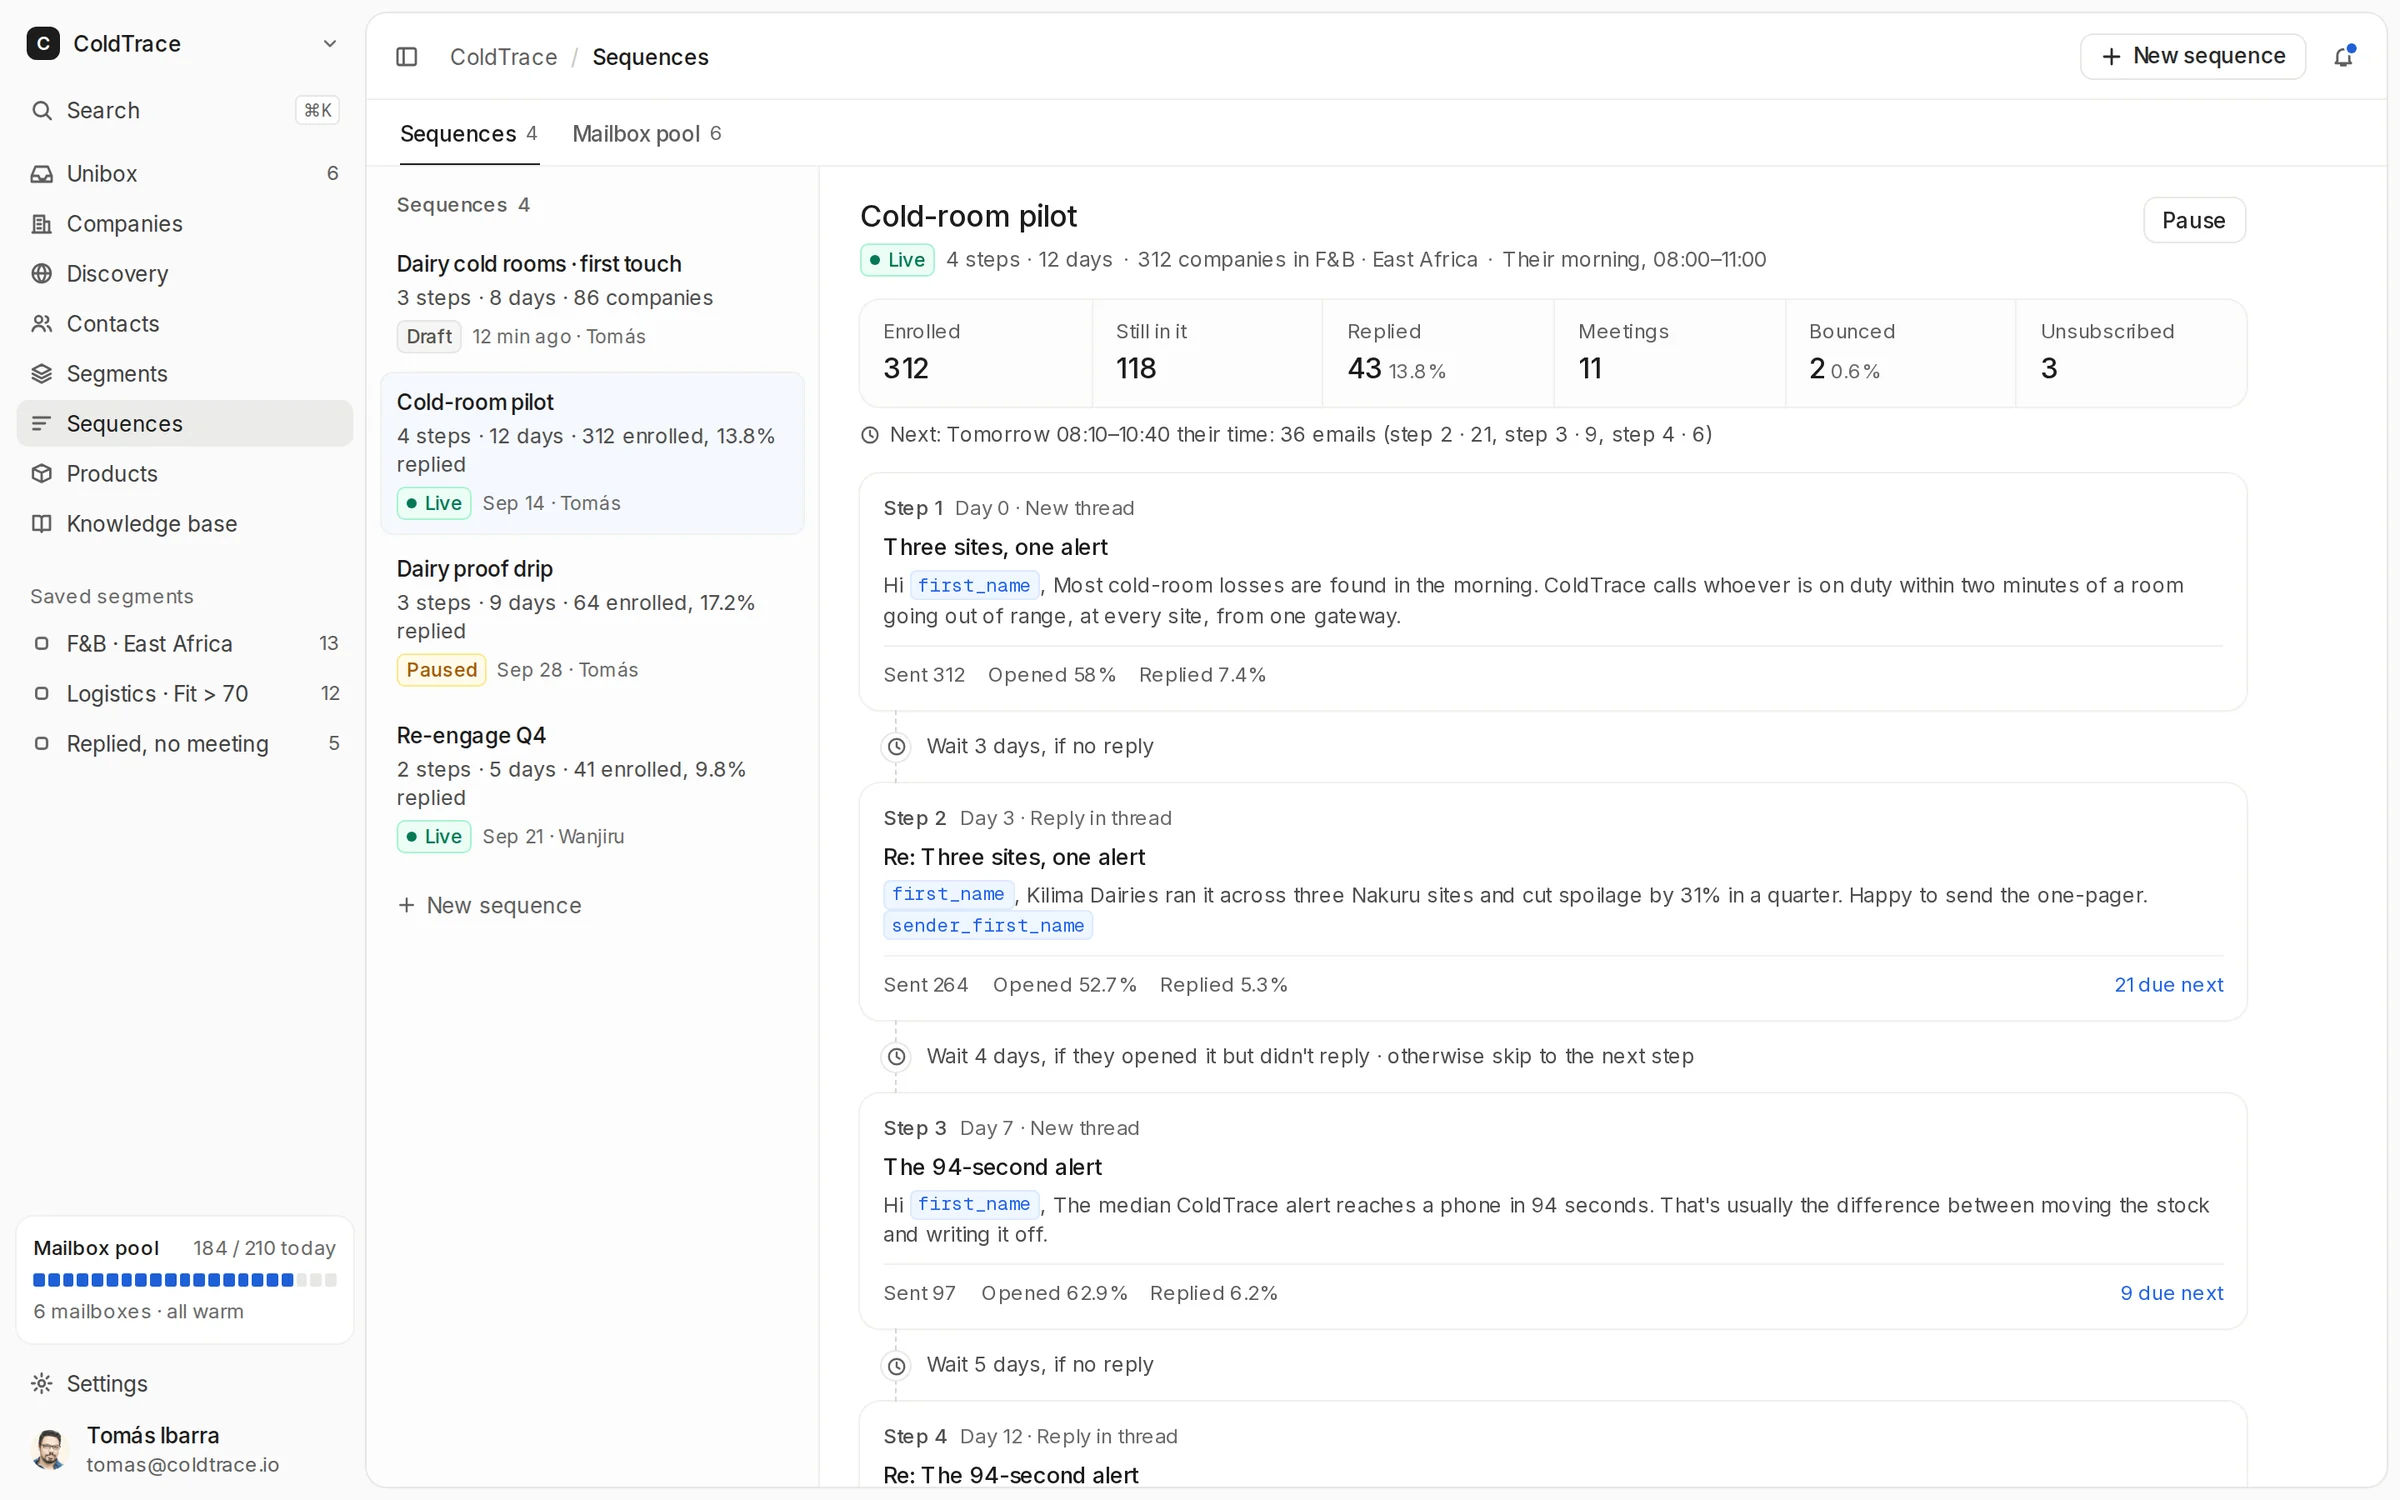Click the Live badge under Cold-room pilot title
The image size is (2400, 1500).
[x=897, y=260]
